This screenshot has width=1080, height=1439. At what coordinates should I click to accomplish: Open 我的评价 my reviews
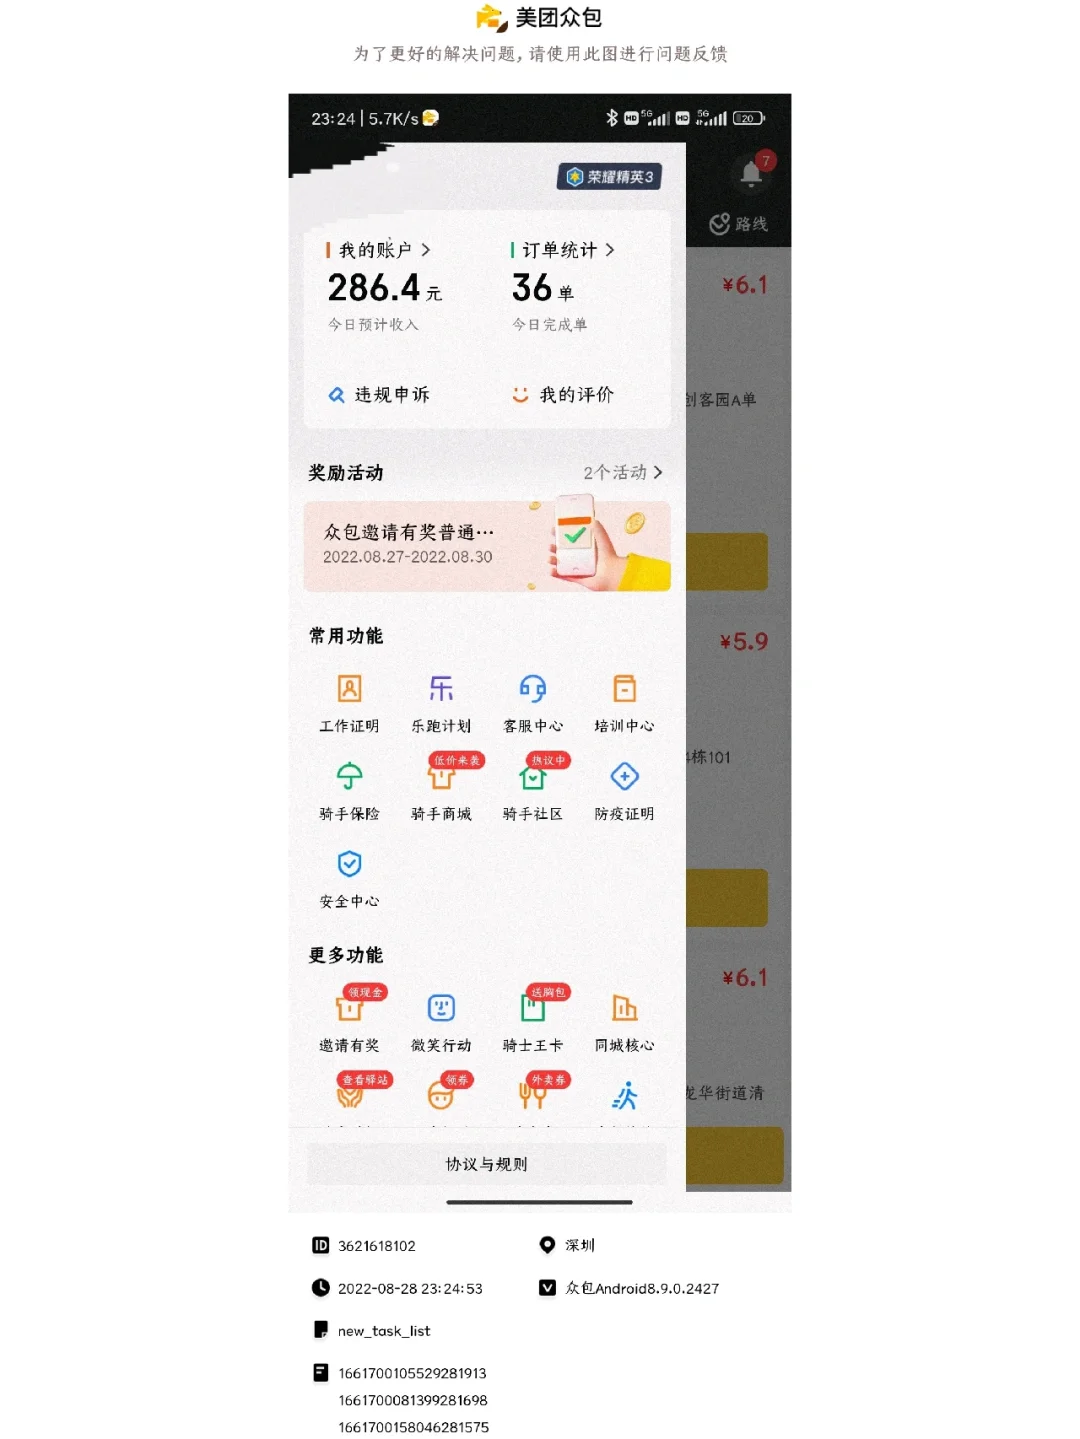coord(563,395)
